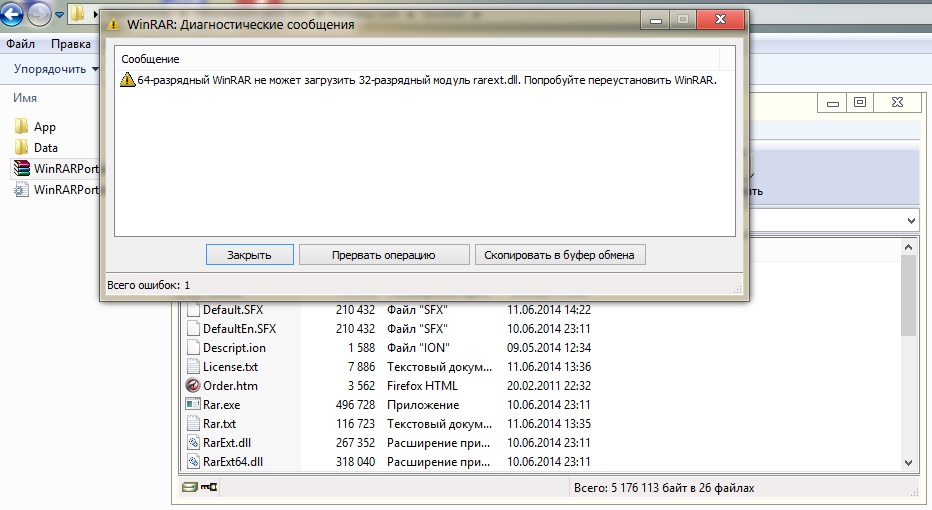Screen dimensions: 932x510
Task: Select the App folder icon
Action: click(21, 126)
